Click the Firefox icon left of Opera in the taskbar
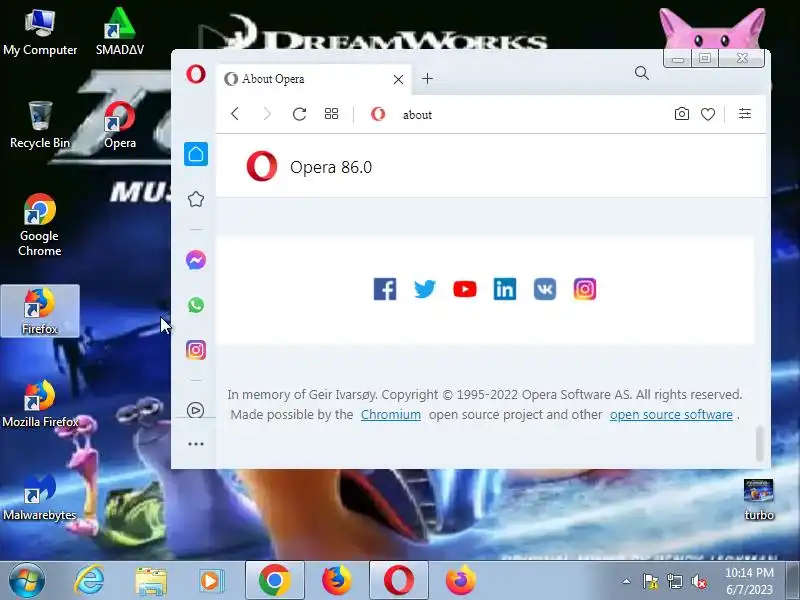This screenshot has width=800, height=600. click(x=337, y=581)
